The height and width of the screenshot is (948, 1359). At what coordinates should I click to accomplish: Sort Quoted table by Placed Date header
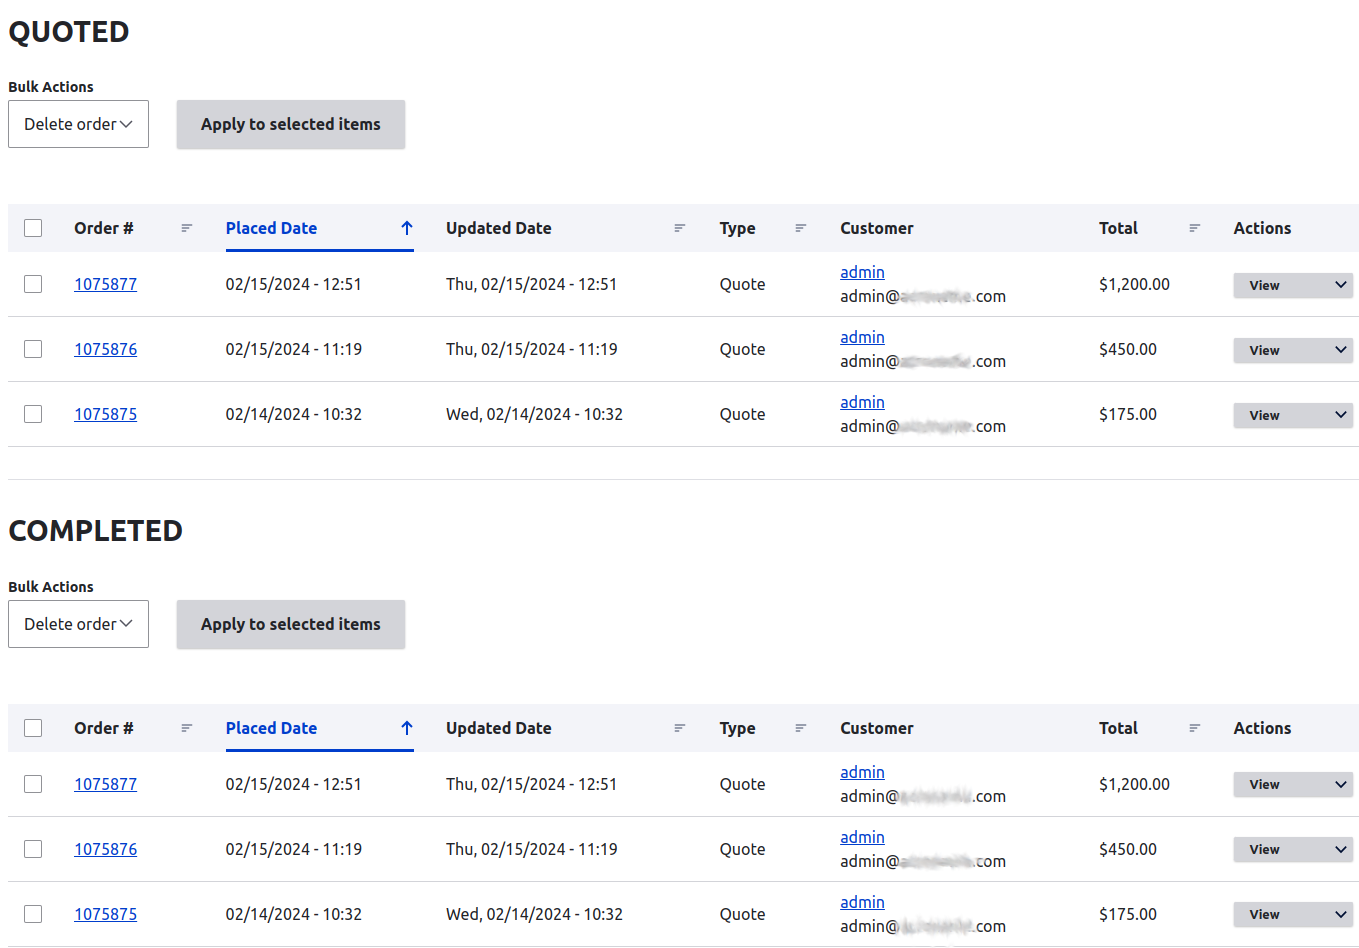[x=271, y=228]
